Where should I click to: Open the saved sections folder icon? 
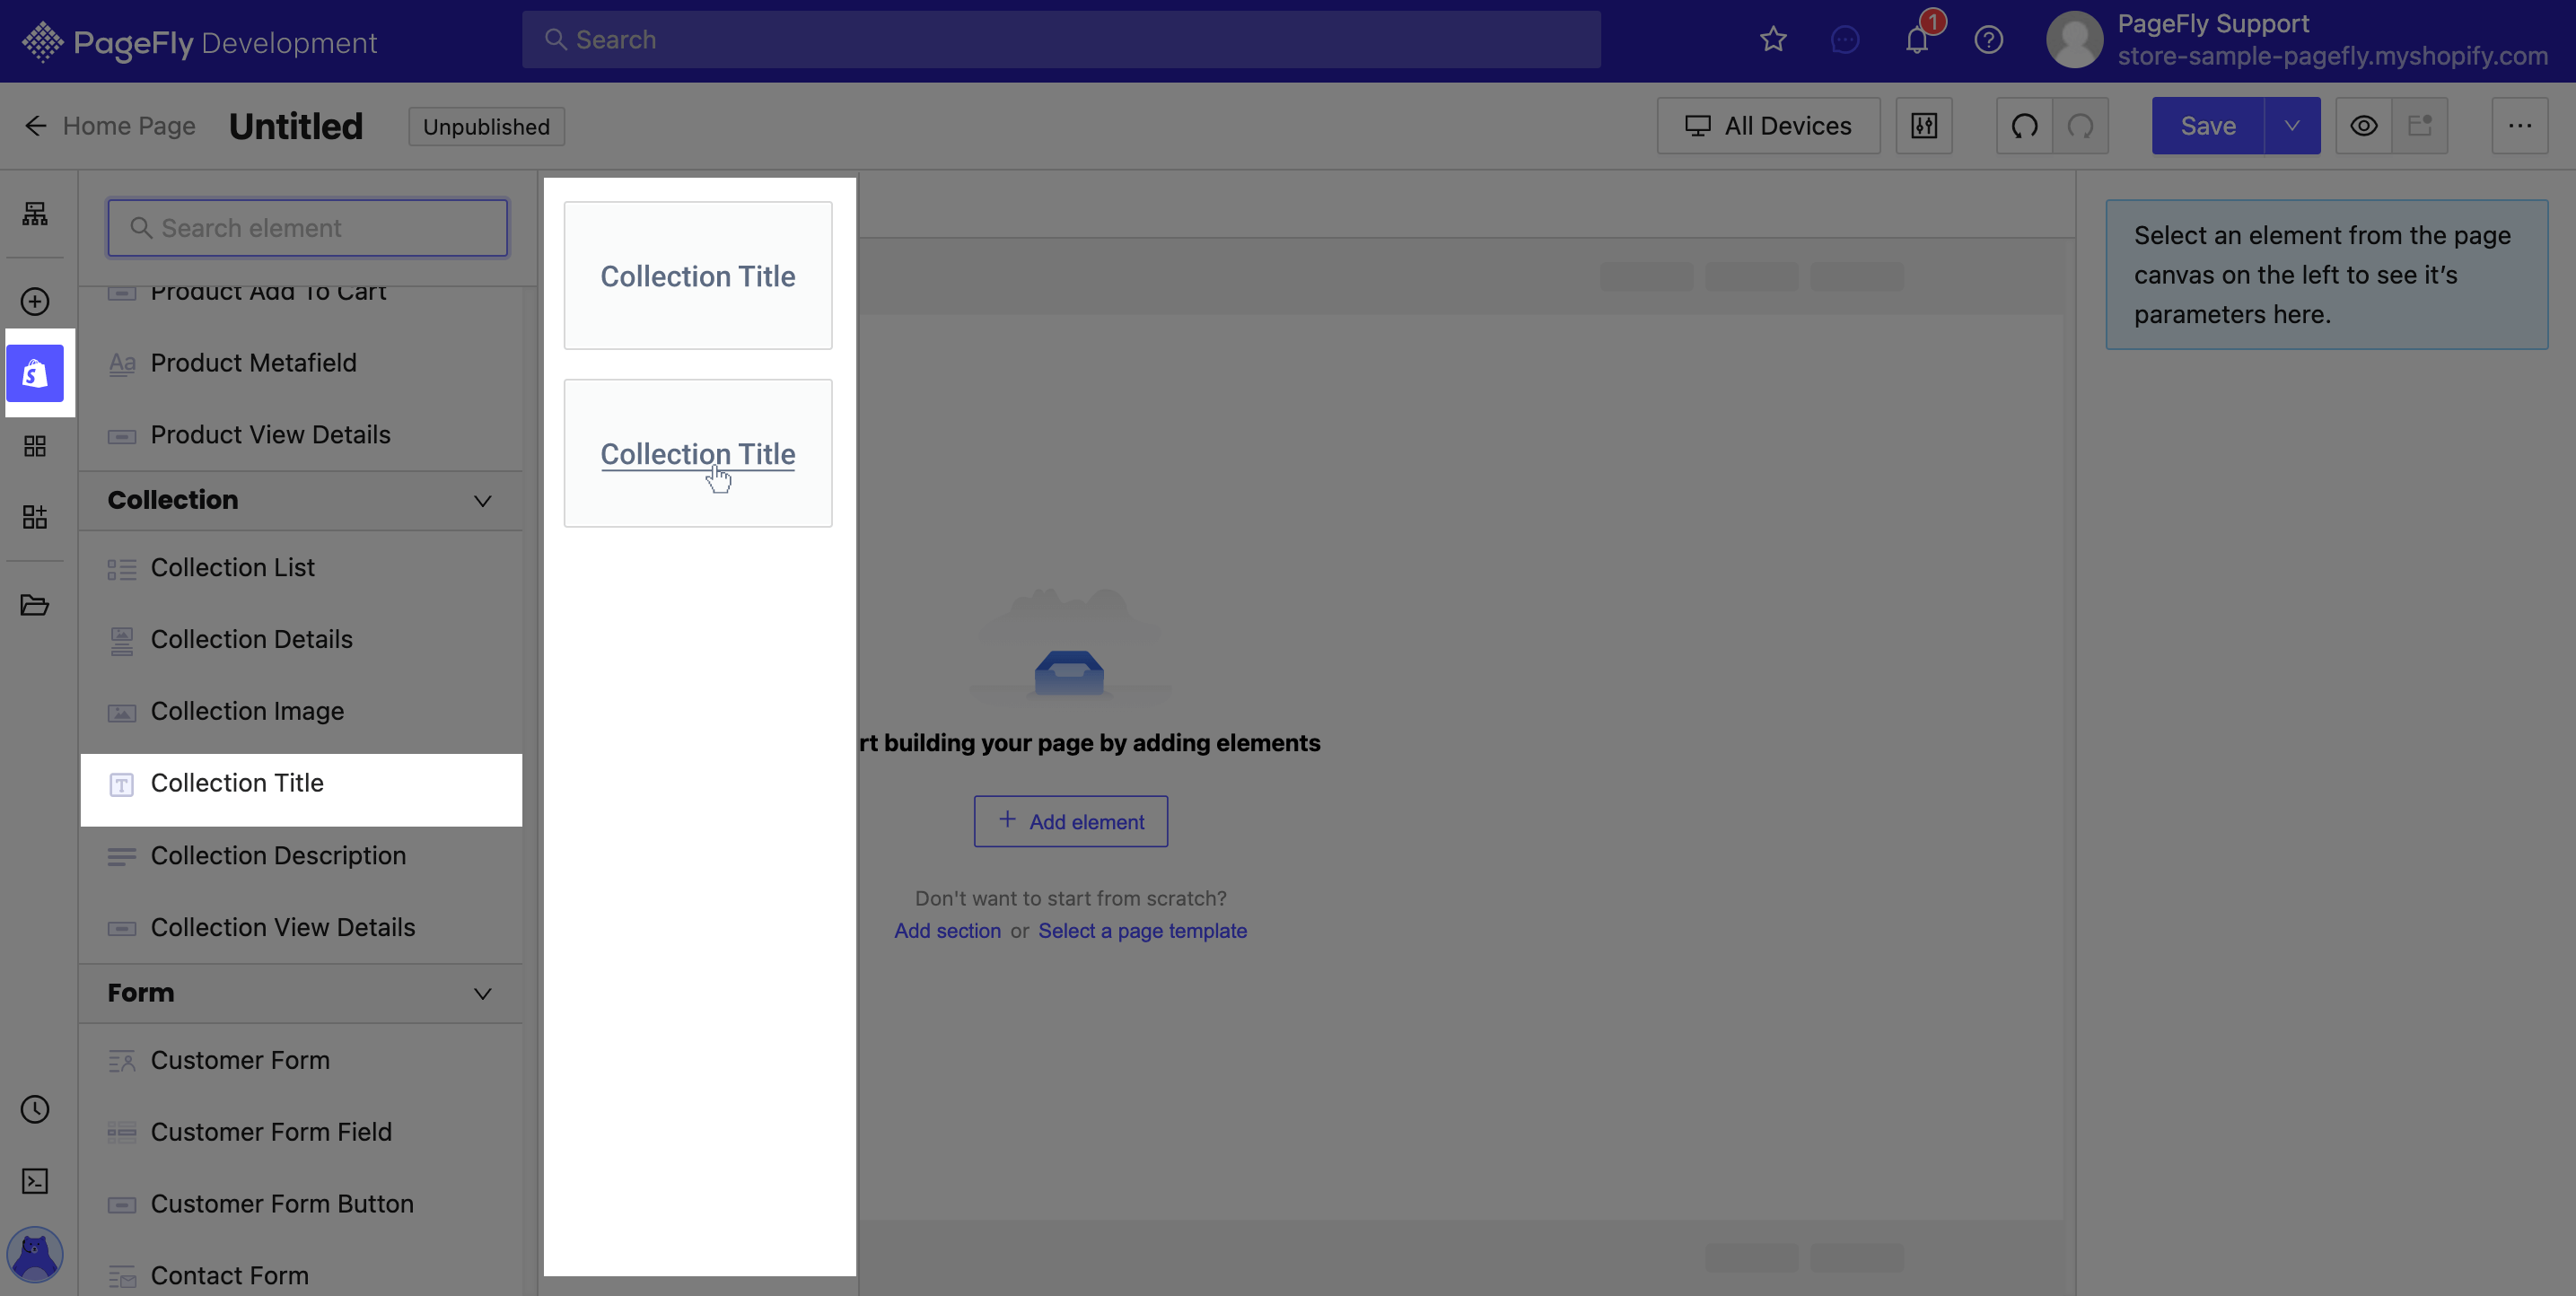tap(35, 605)
